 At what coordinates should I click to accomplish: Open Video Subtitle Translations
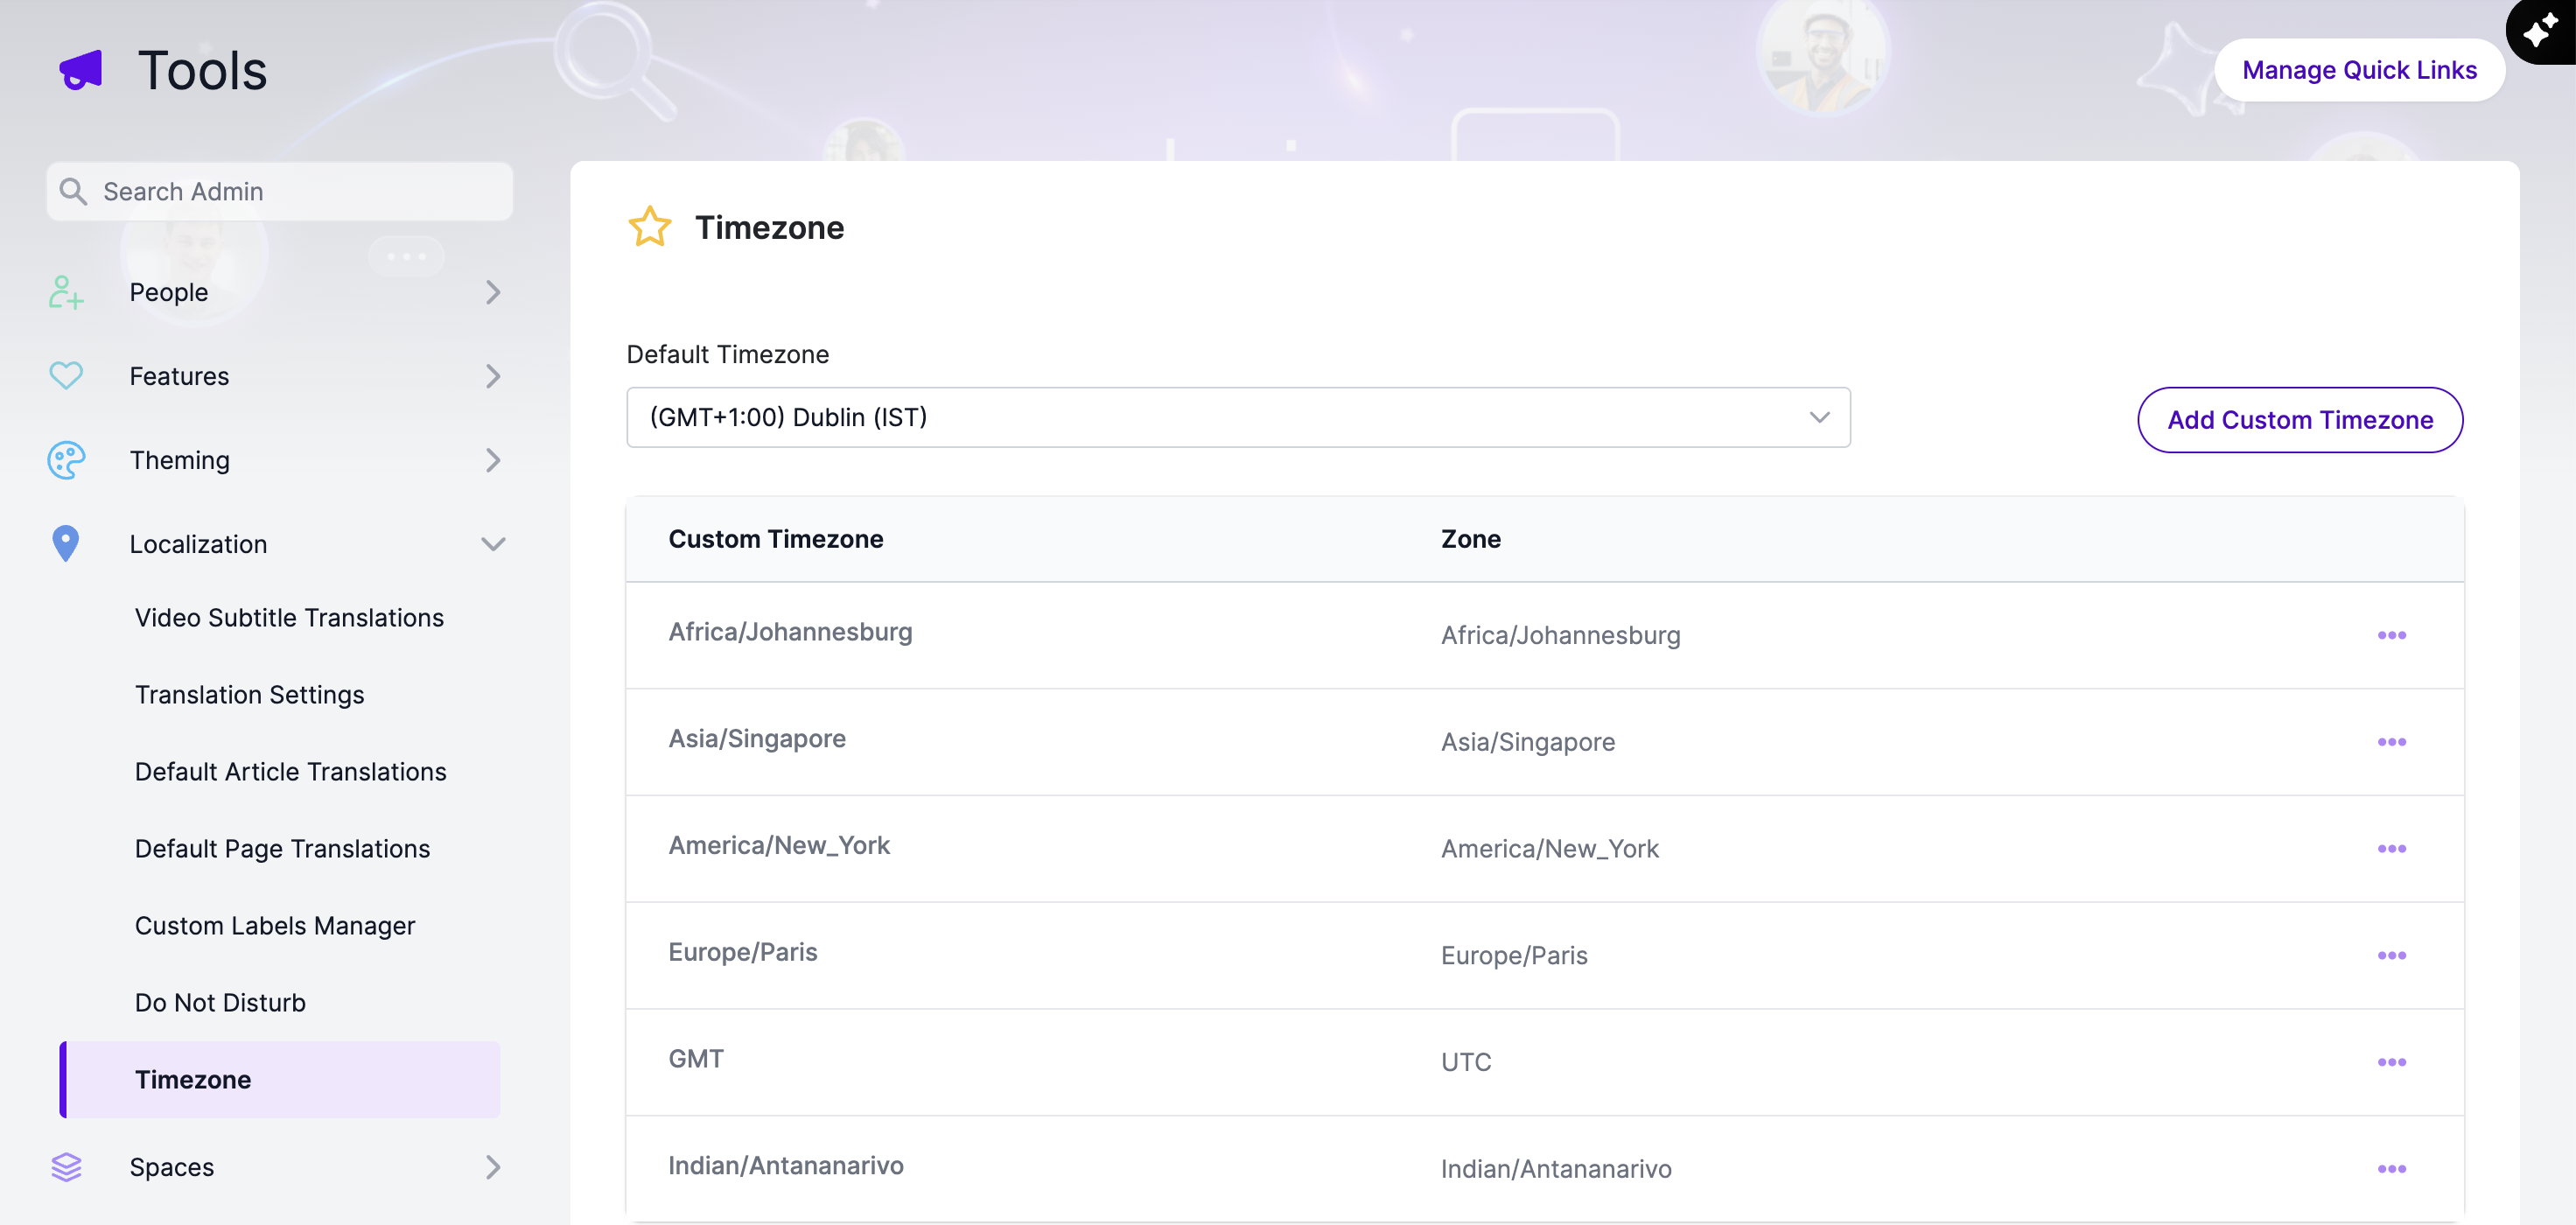pyautogui.click(x=289, y=618)
